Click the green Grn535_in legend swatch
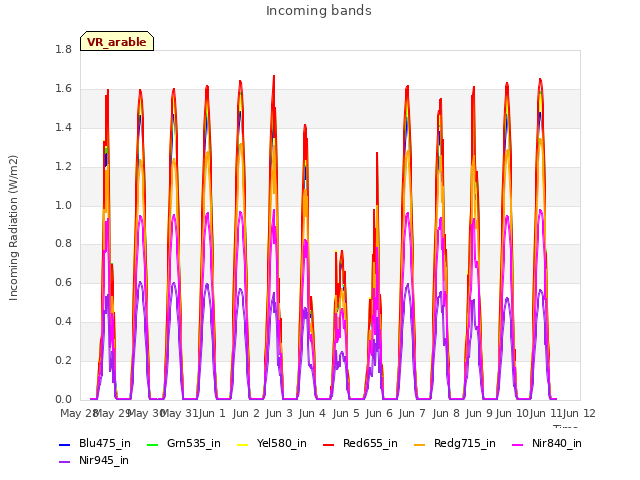The width and height of the screenshot is (640, 480). 152,444
